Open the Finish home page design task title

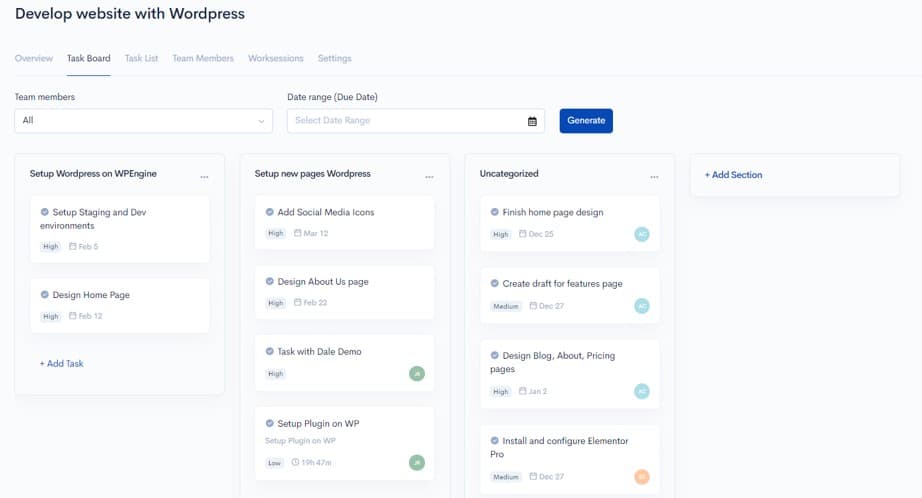(553, 212)
